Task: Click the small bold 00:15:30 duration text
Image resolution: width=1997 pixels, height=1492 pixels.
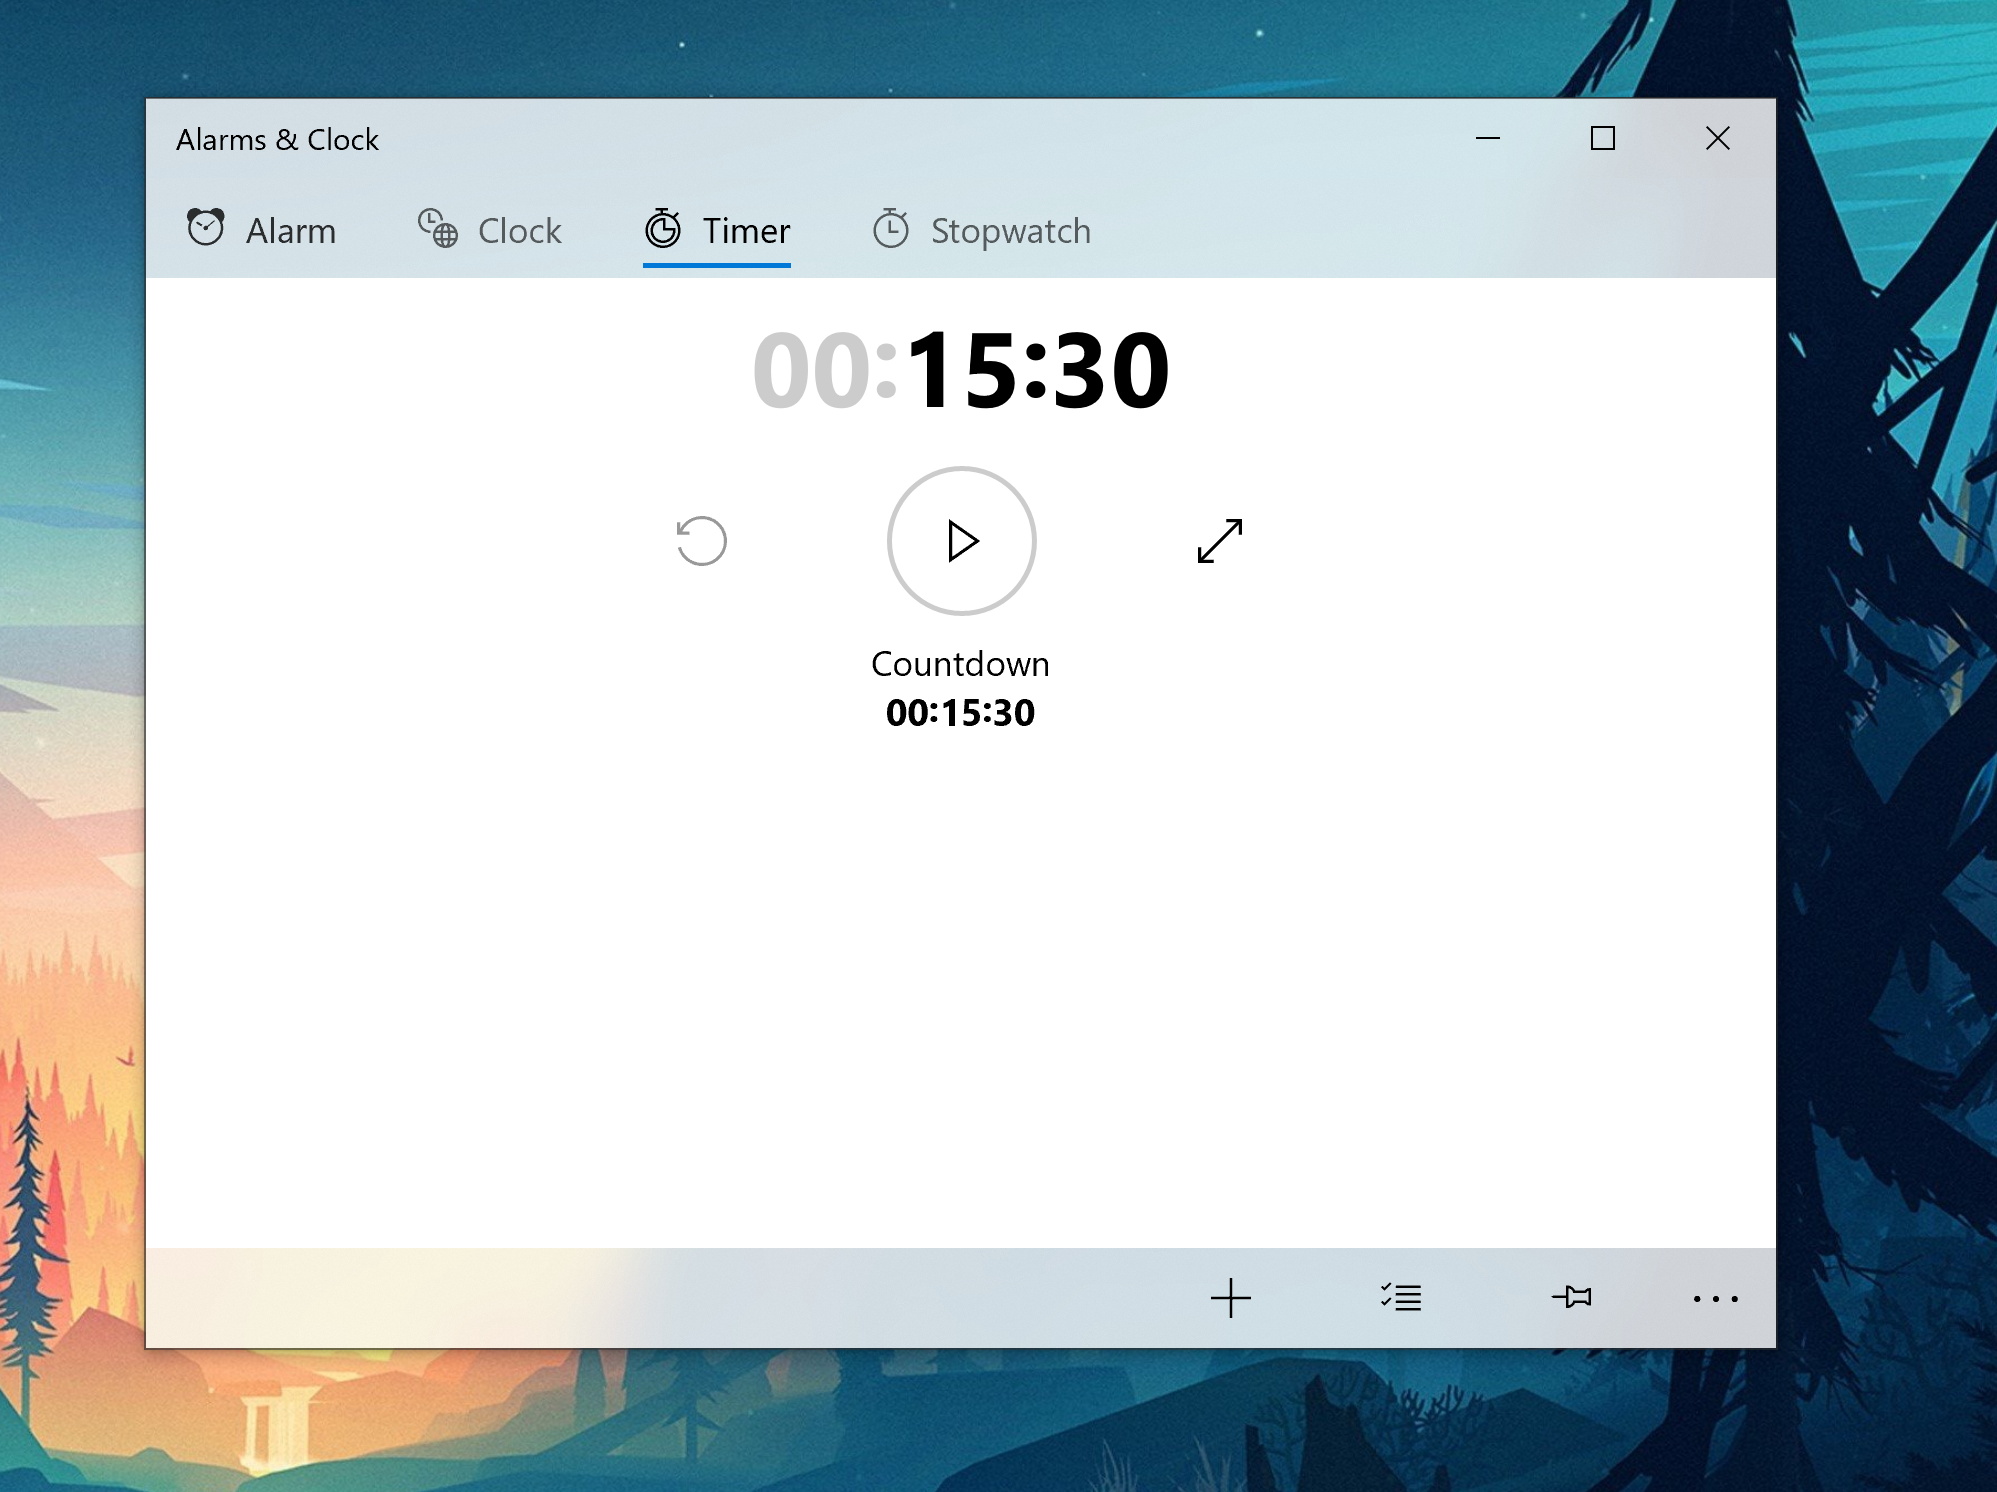Action: [x=960, y=713]
